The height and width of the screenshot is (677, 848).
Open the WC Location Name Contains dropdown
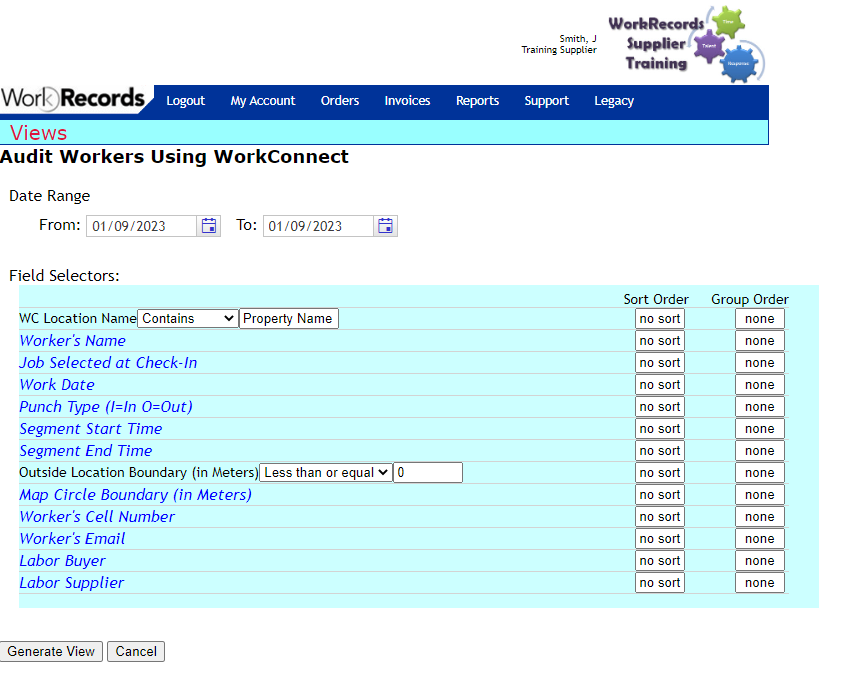coord(188,318)
